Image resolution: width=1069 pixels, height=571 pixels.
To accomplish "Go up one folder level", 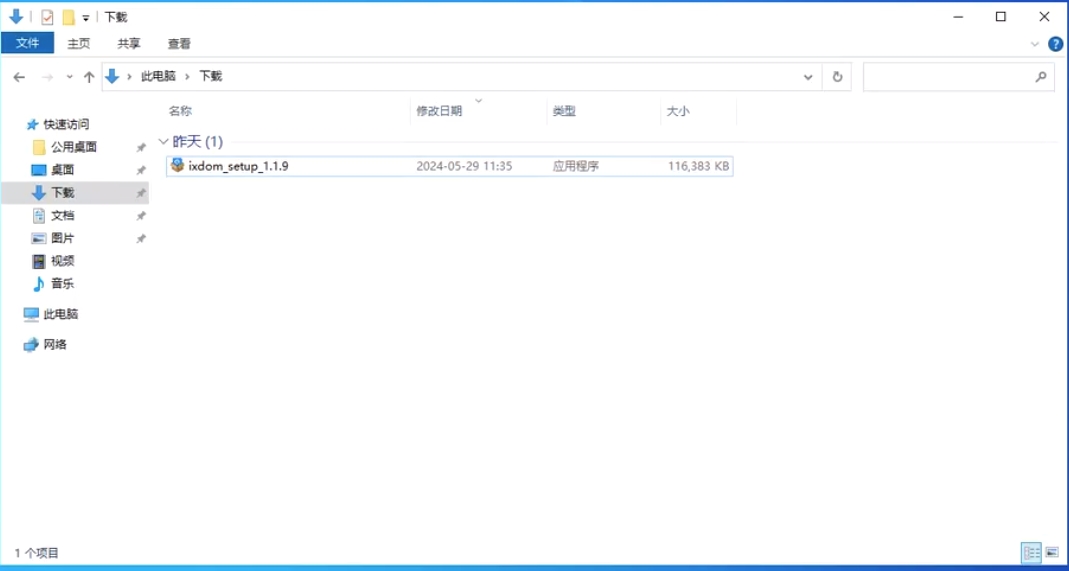I will (89, 77).
